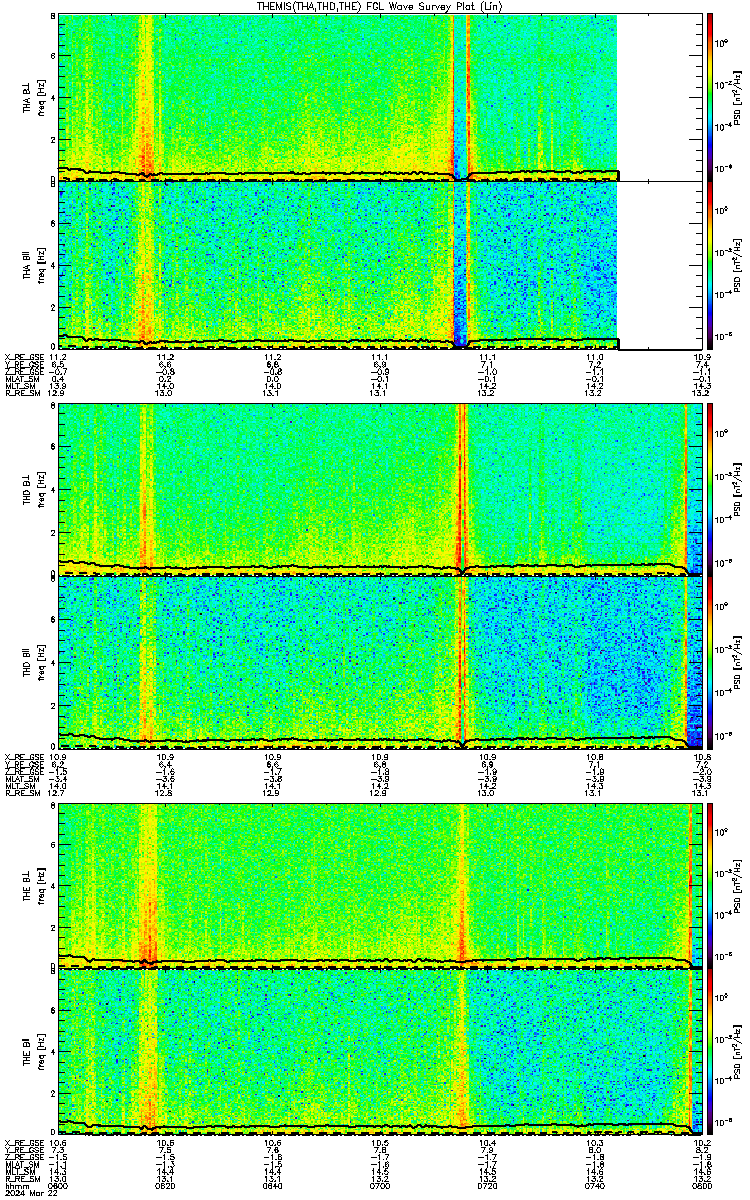750x1200 pixels.
Task: Click the PSD color bar beside THD B-parallel
Action: coord(710,662)
